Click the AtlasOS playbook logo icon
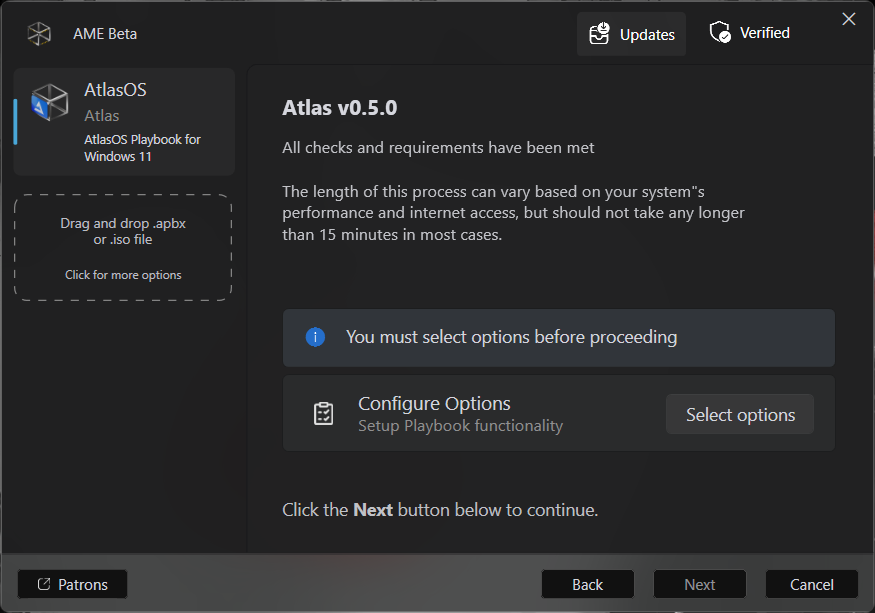 click(50, 103)
